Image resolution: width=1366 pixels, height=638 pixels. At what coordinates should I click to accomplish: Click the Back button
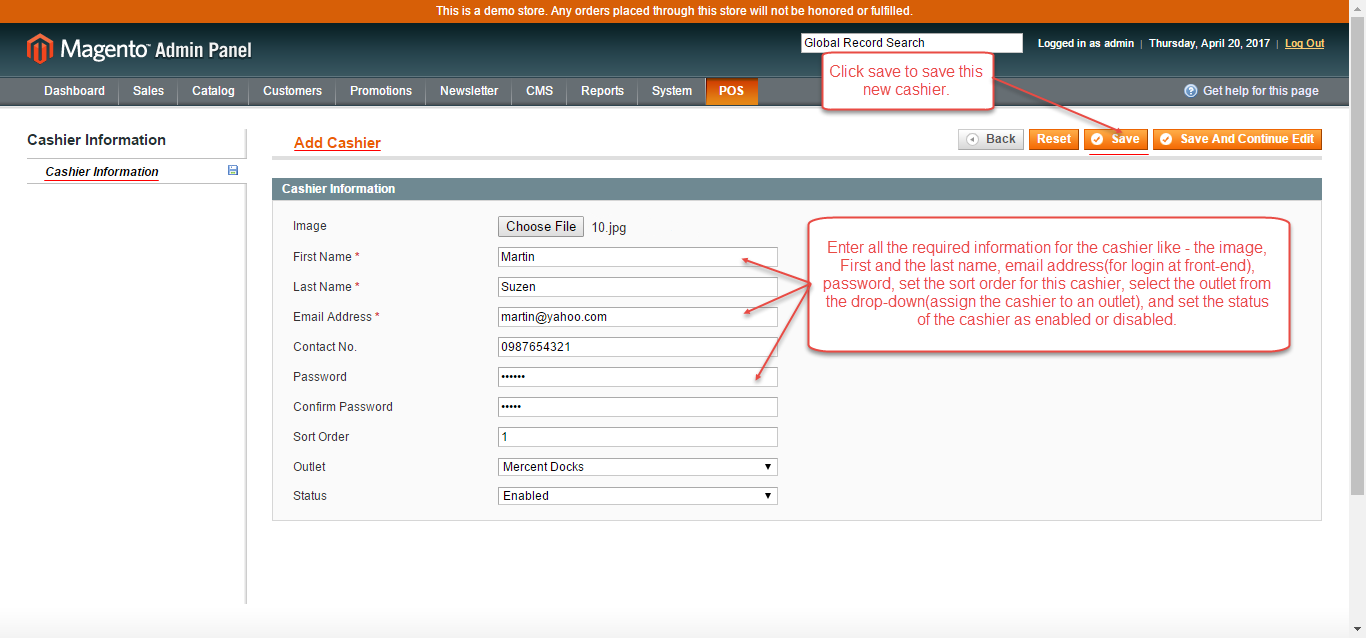pyautogui.click(x=990, y=139)
